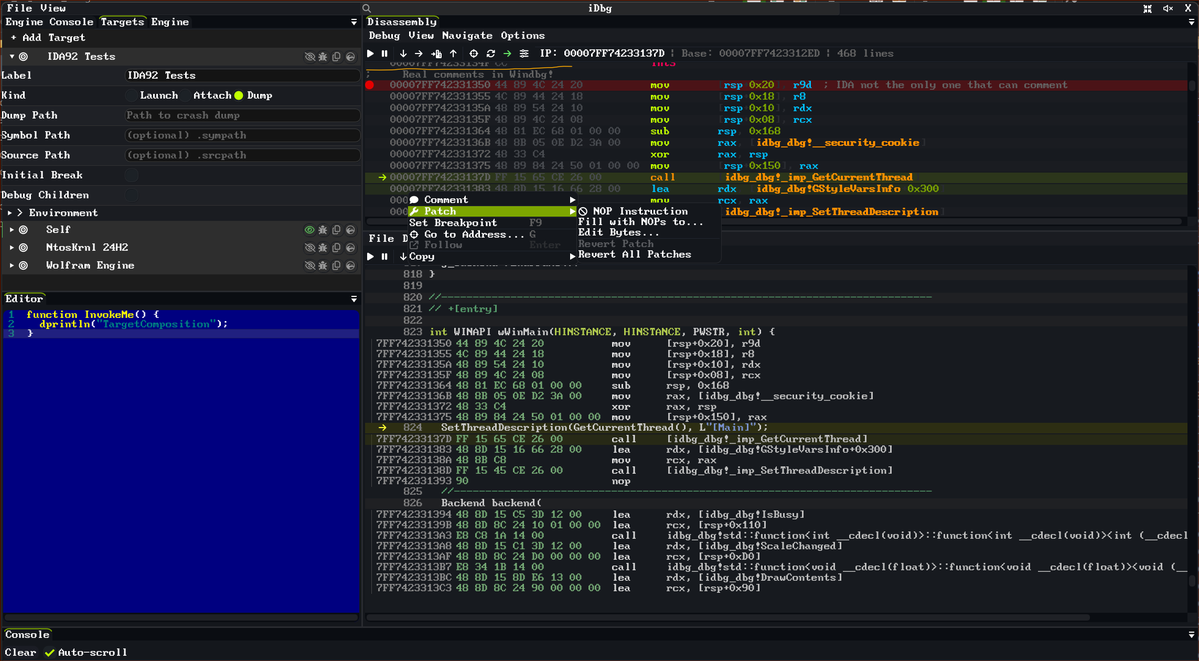Click the continue (play) icon in Disassembly toolbar
Screen dimensions: 1199x661
click(x=371, y=54)
